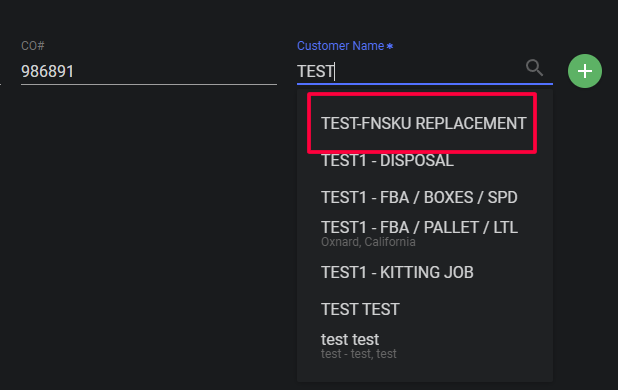Select TEST-FNSKU REPLACEMENT from the list
618x390 pixels.
coord(424,123)
